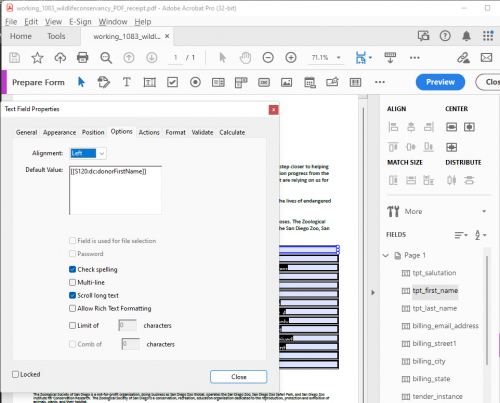Switch to the Calculate tab
Screen dimensions: 500x403
point(232,132)
